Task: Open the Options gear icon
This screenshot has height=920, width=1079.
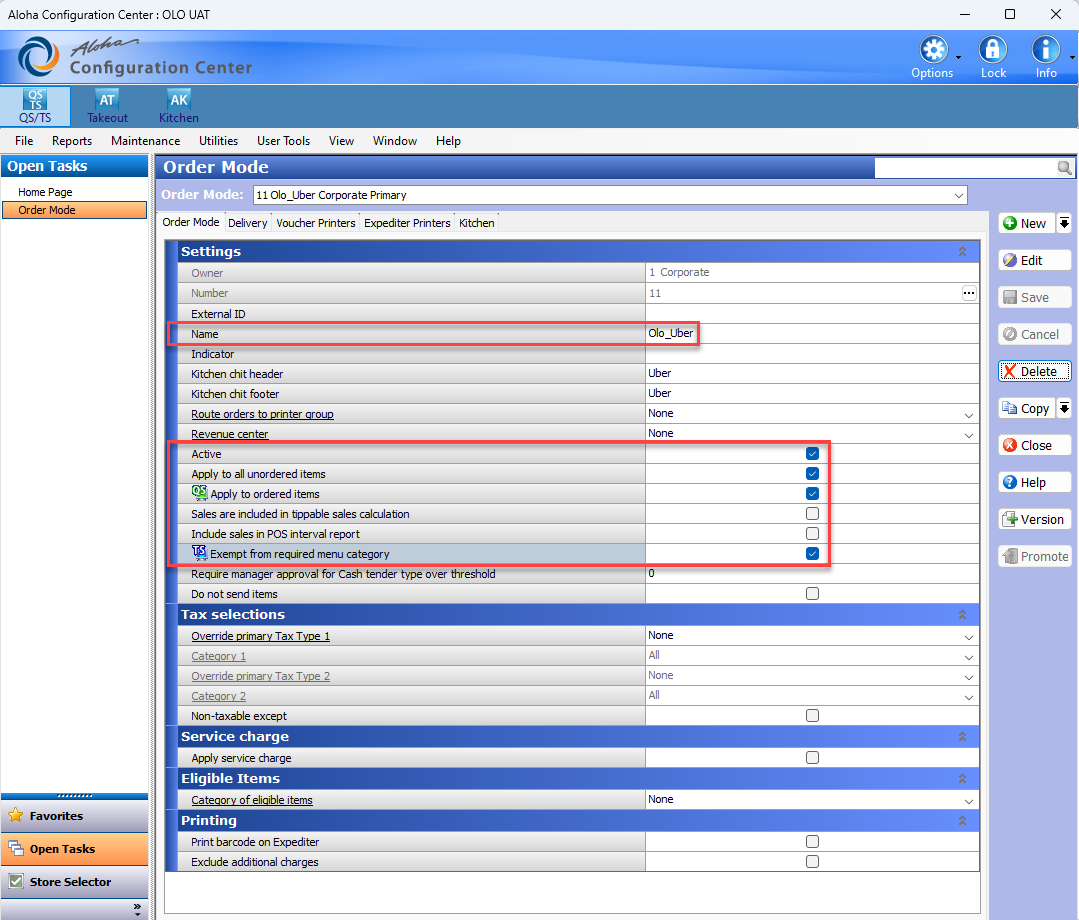Action: [933, 51]
